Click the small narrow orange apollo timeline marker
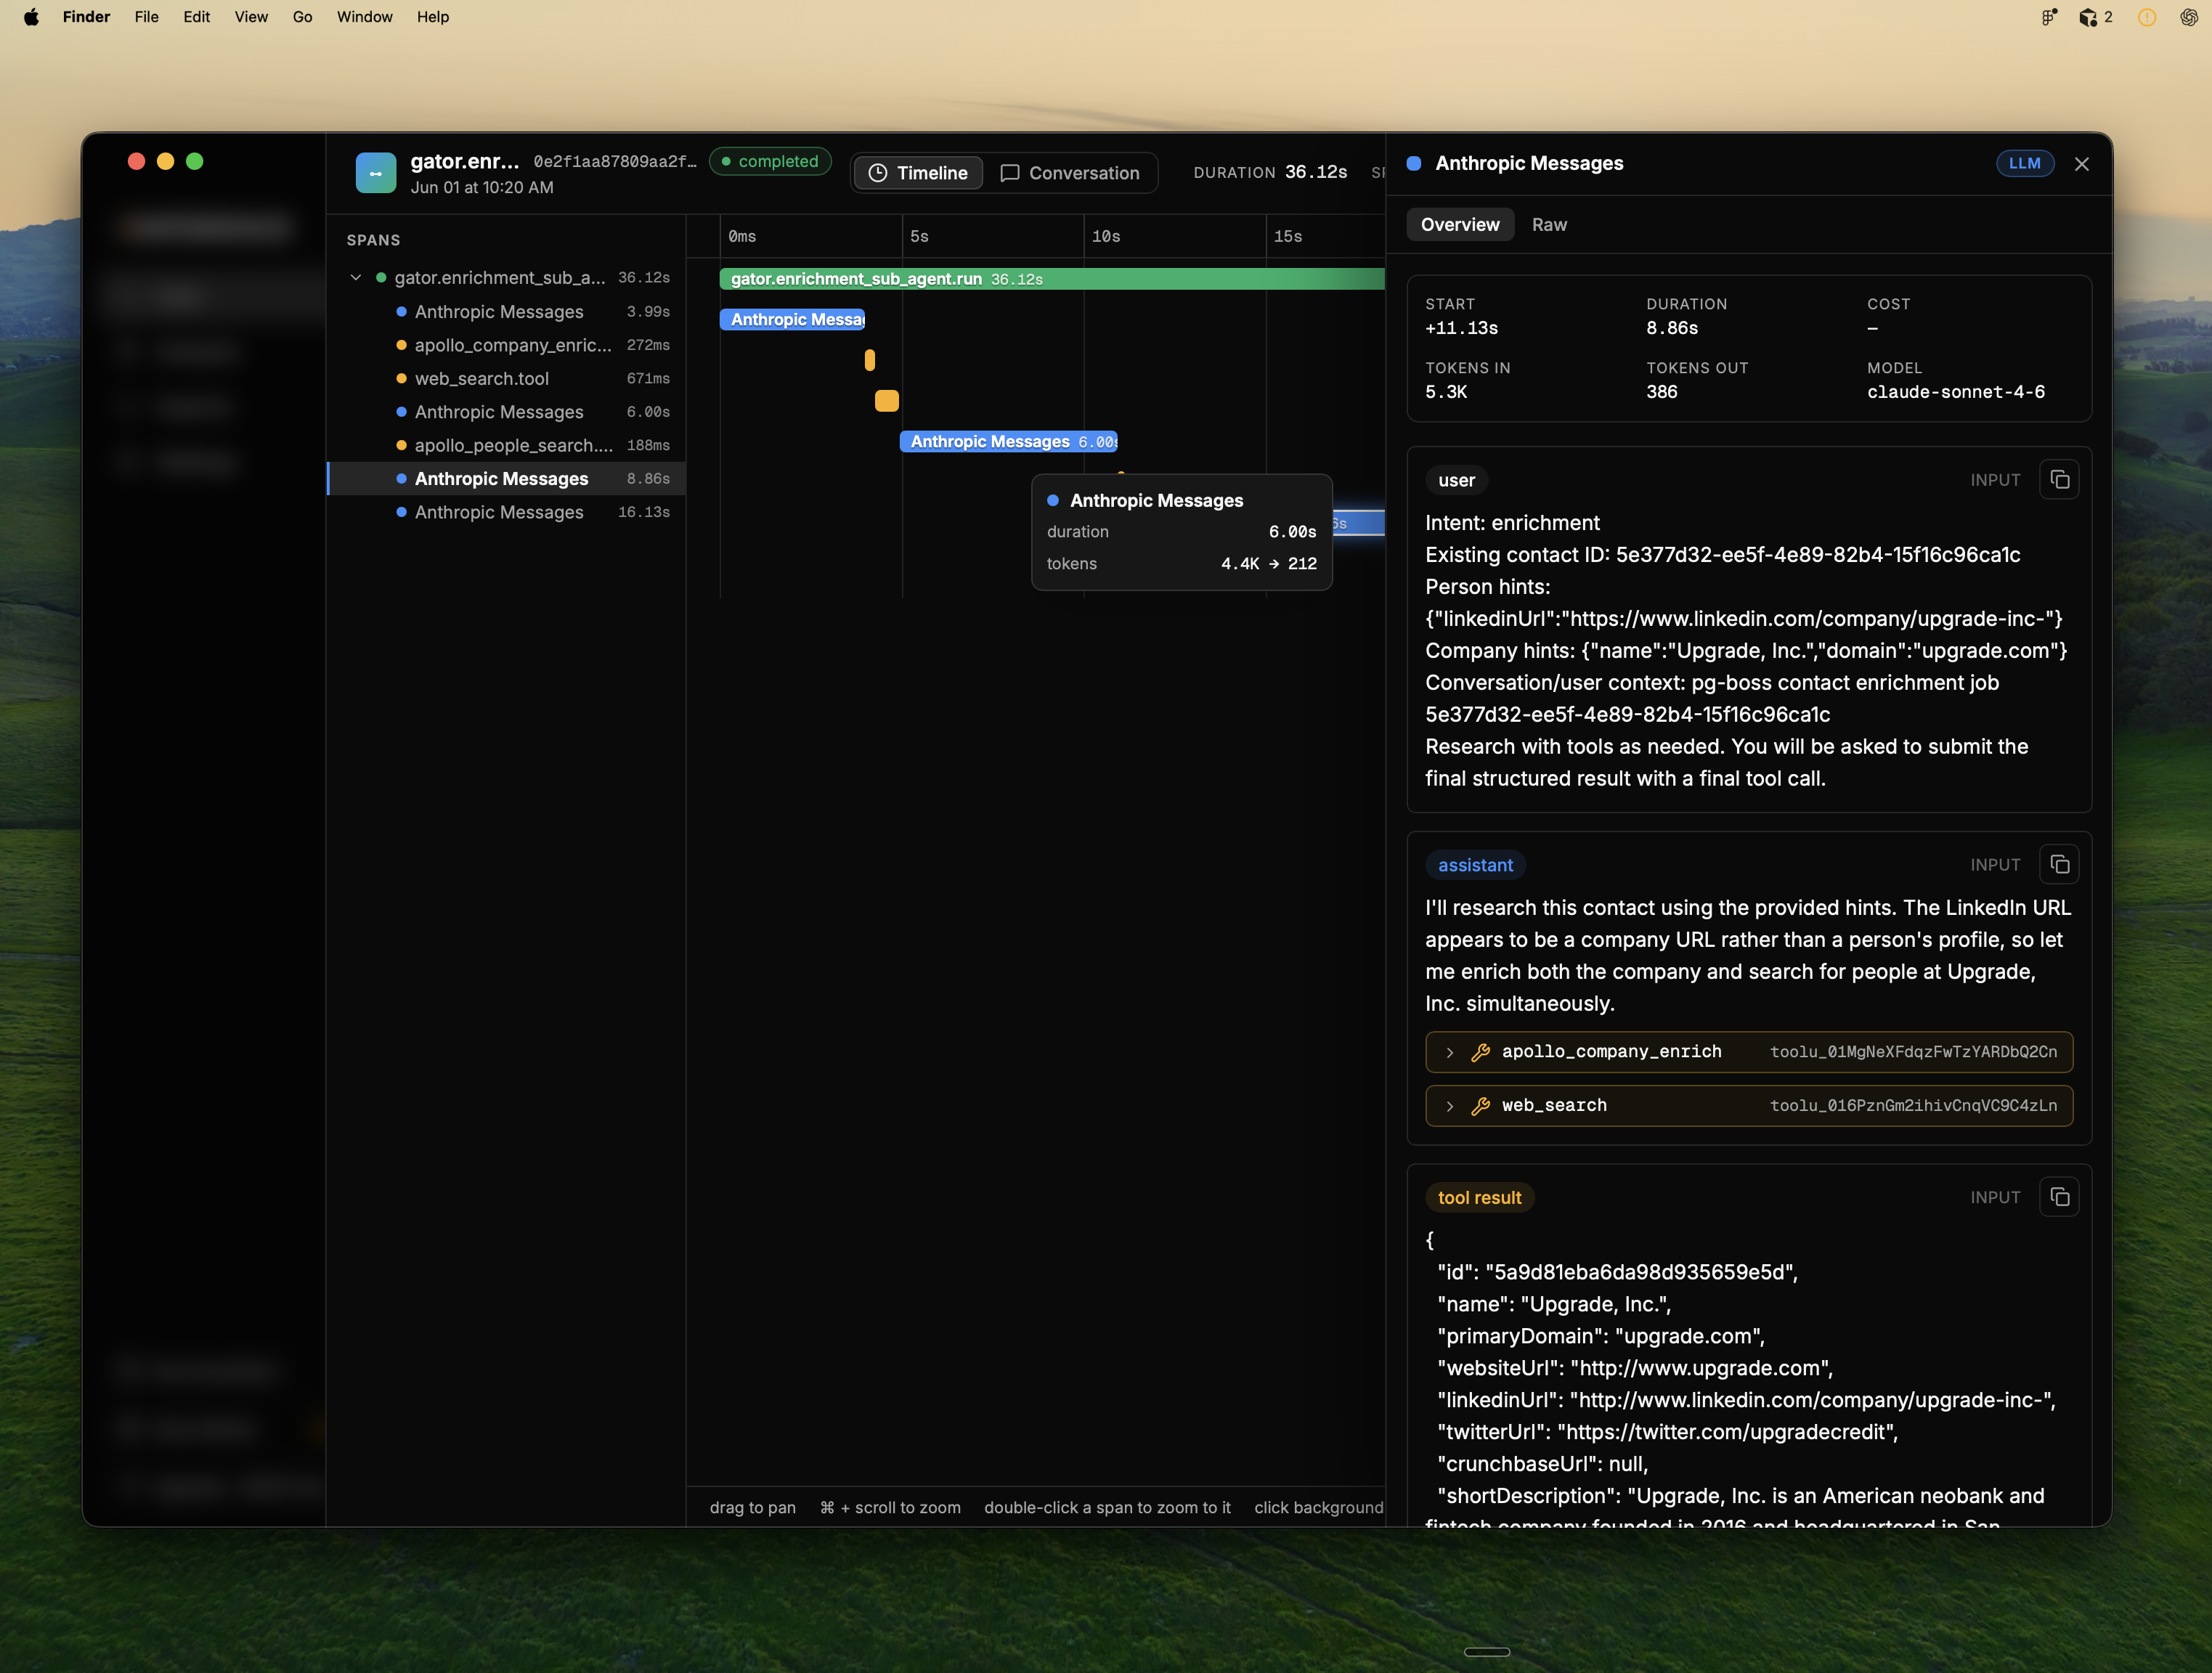2212x1673 pixels. click(870, 360)
